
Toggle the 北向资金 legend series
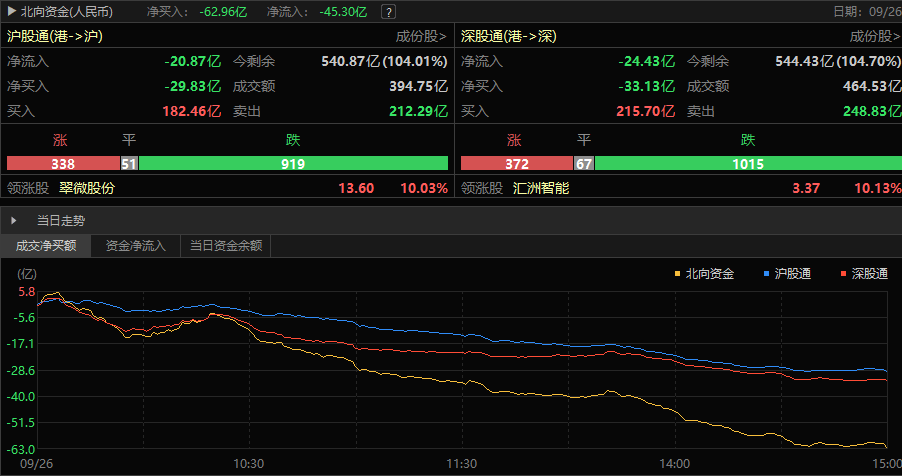point(705,273)
